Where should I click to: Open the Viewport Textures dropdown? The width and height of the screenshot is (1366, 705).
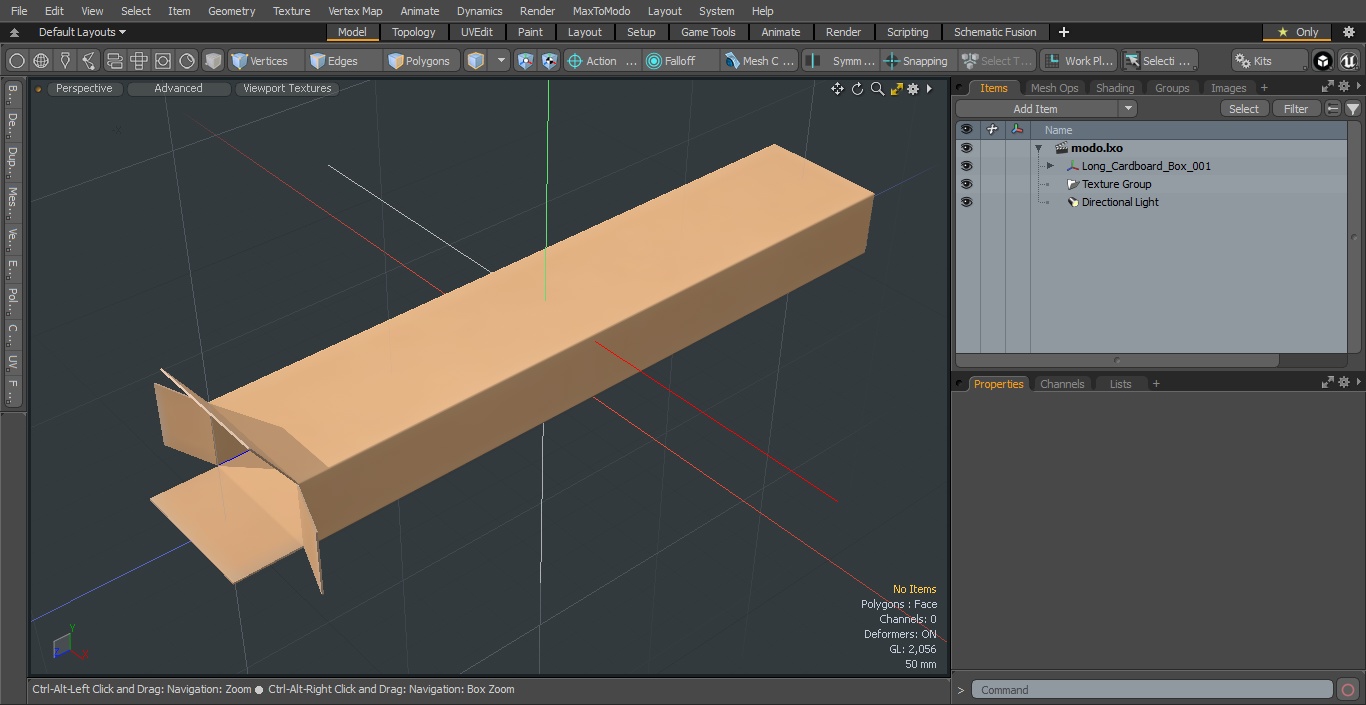pyautogui.click(x=287, y=89)
